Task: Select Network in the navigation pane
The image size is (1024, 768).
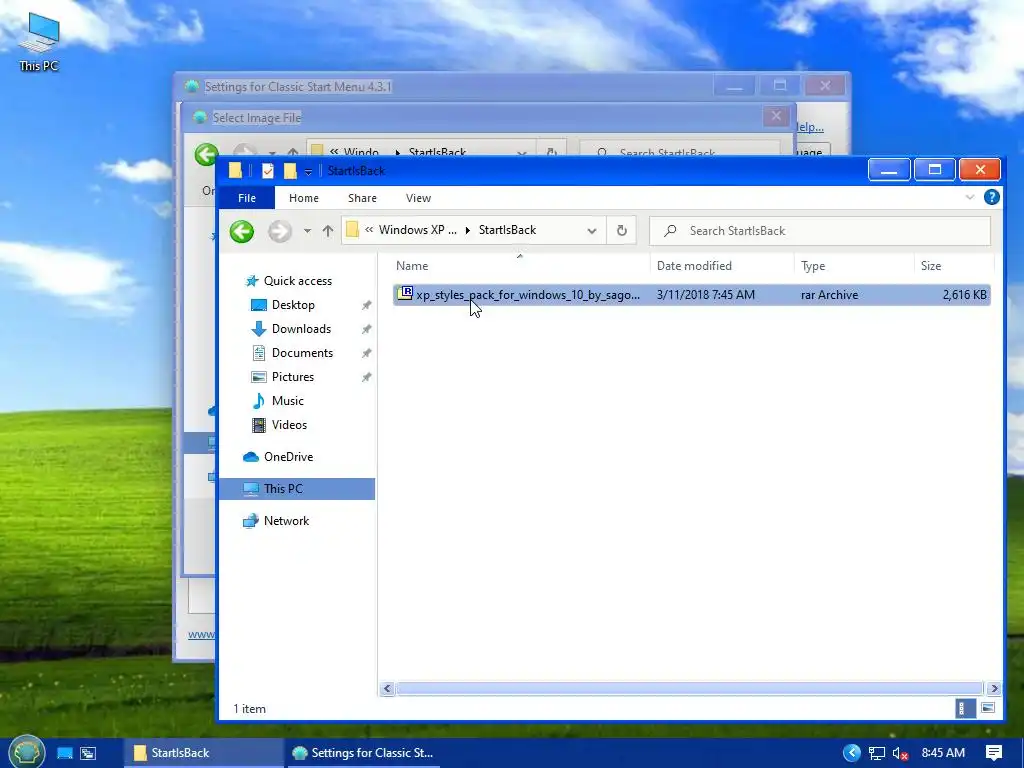Action: pyautogui.click(x=286, y=521)
